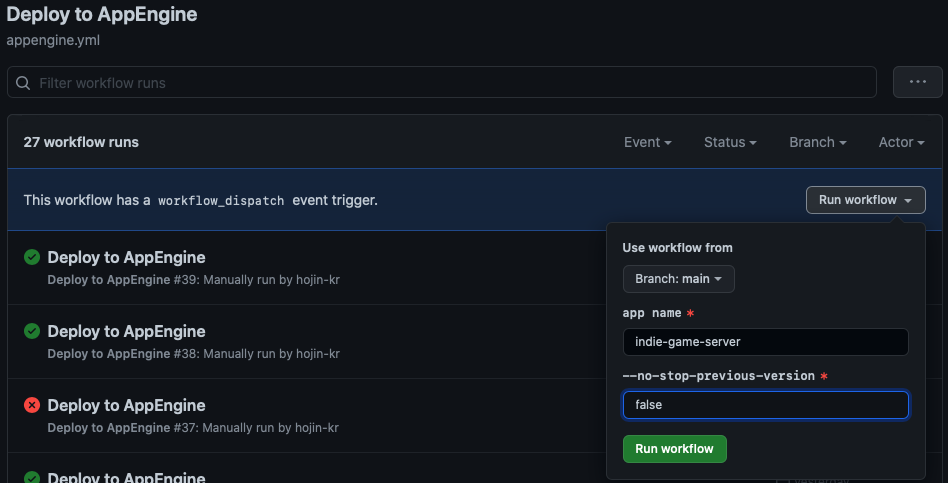The width and height of the screenshot is (948, 483).
Task: Open Deploy to AppEngine run #39 title
Action: 126,258
